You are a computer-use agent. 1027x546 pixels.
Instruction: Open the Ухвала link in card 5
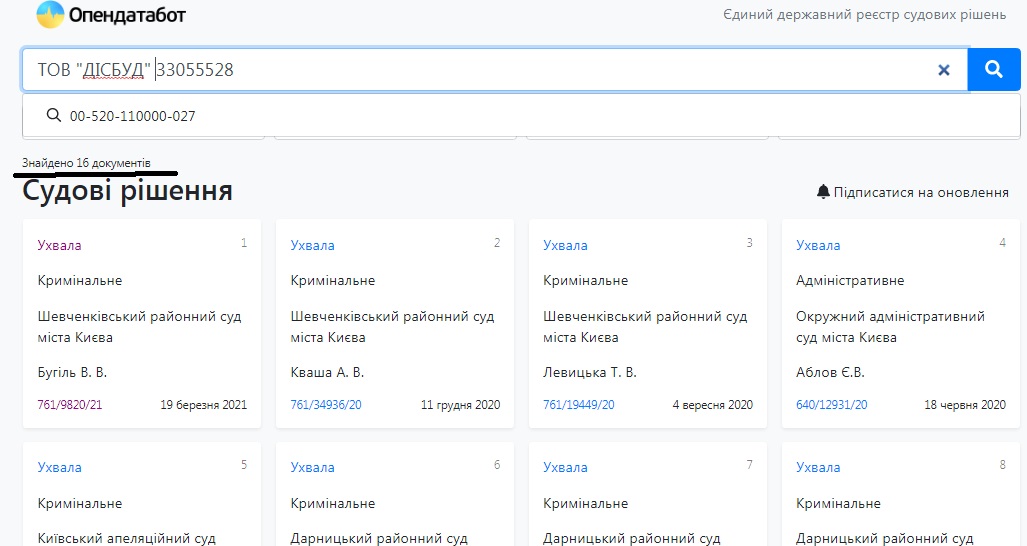(59, 467)
